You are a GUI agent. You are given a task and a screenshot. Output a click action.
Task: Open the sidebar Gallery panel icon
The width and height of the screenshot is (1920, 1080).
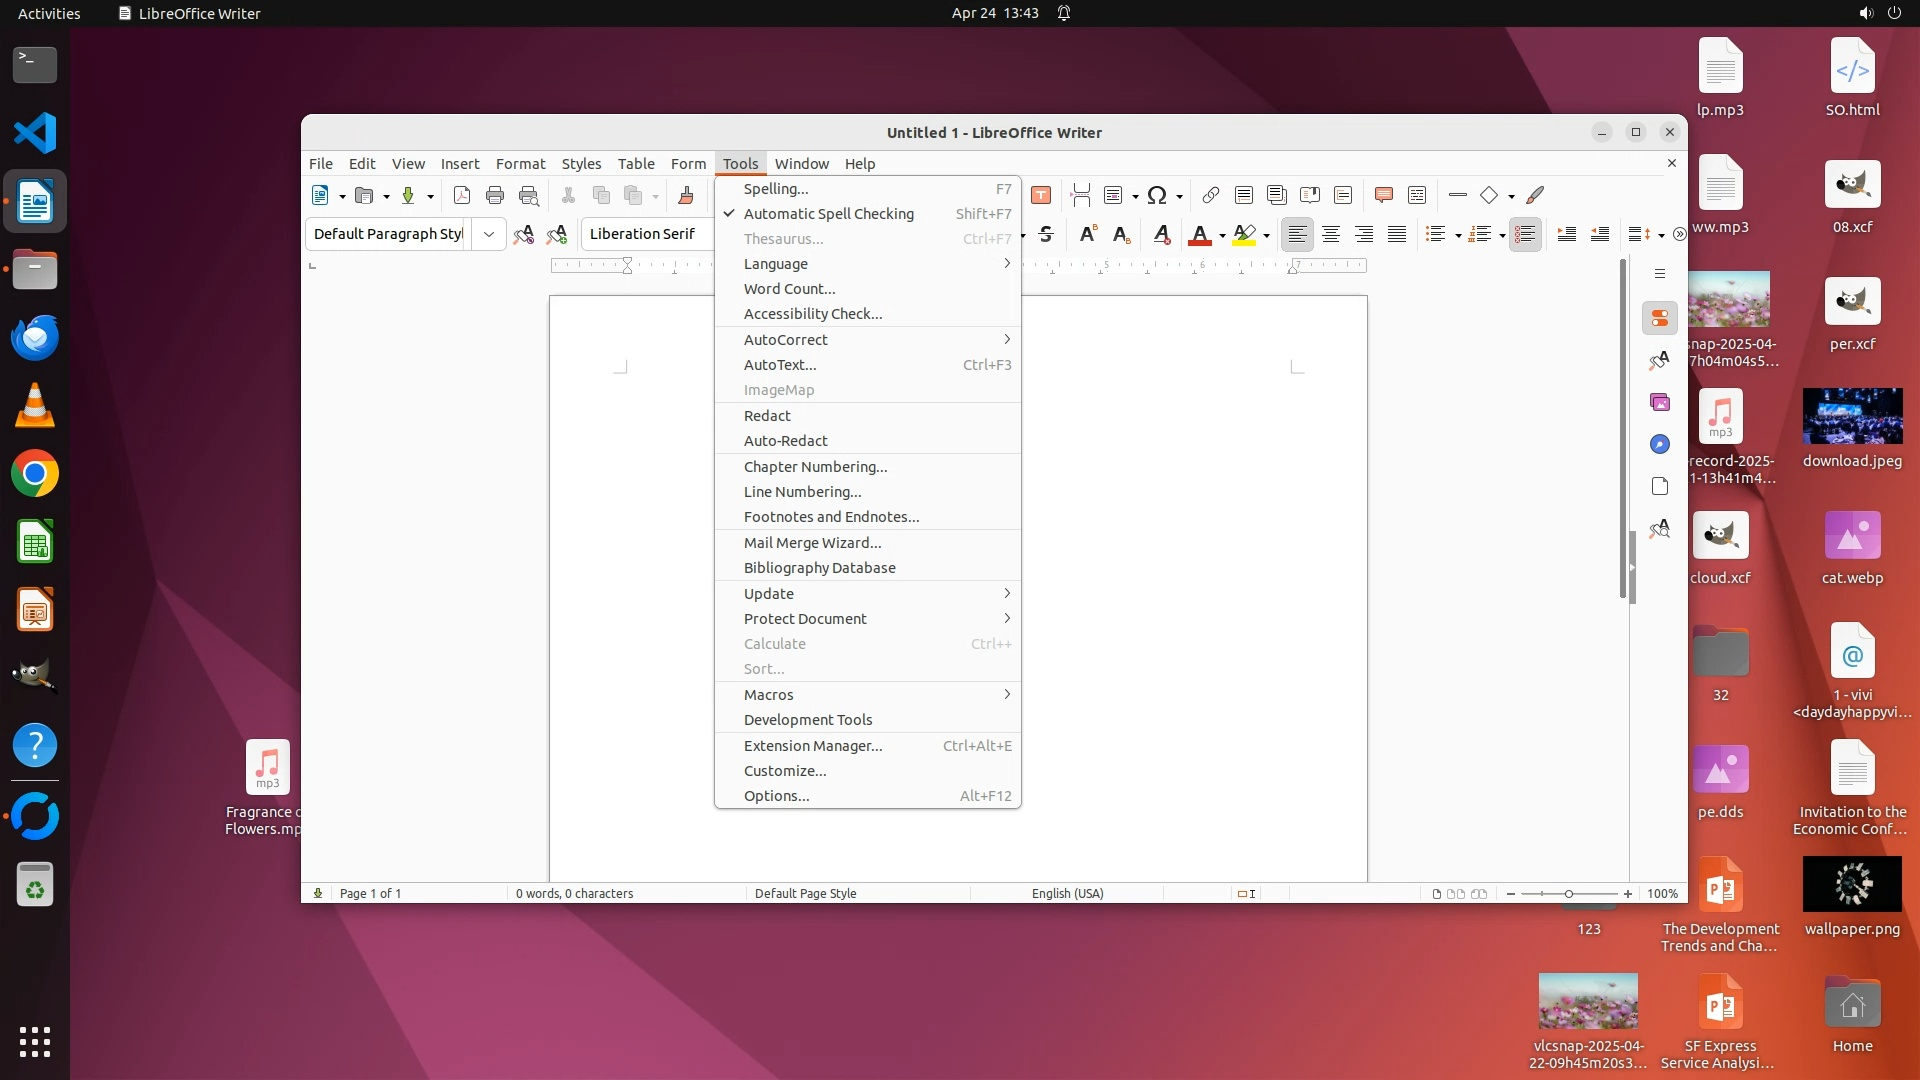pos(1660,402)
